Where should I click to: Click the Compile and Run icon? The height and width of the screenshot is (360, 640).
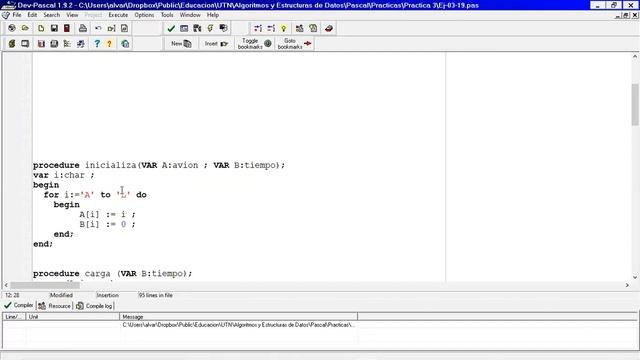click(x=197, y=29)
